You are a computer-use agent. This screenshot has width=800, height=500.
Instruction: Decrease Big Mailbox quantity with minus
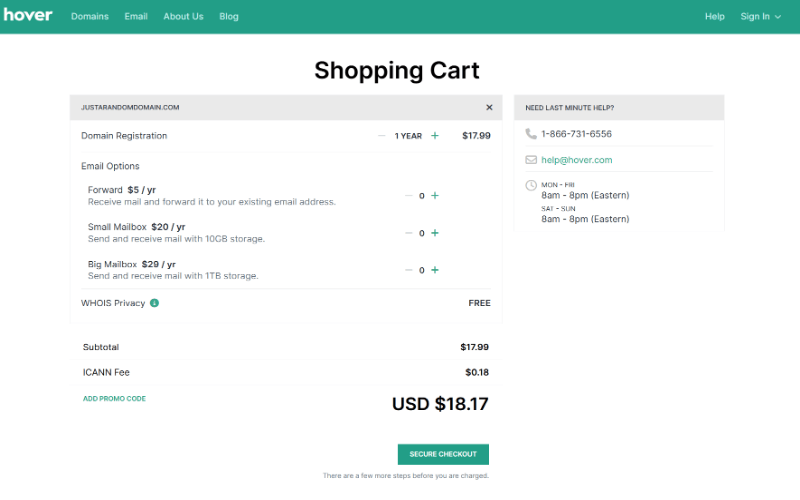pos(408,270)
